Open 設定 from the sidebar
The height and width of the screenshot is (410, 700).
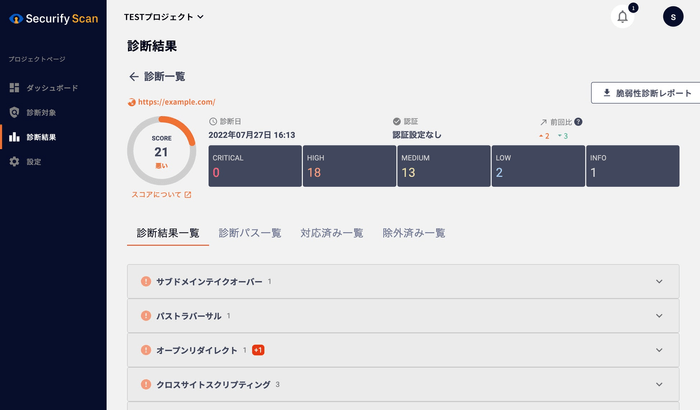pyautogui.click(x=34, y=161)
